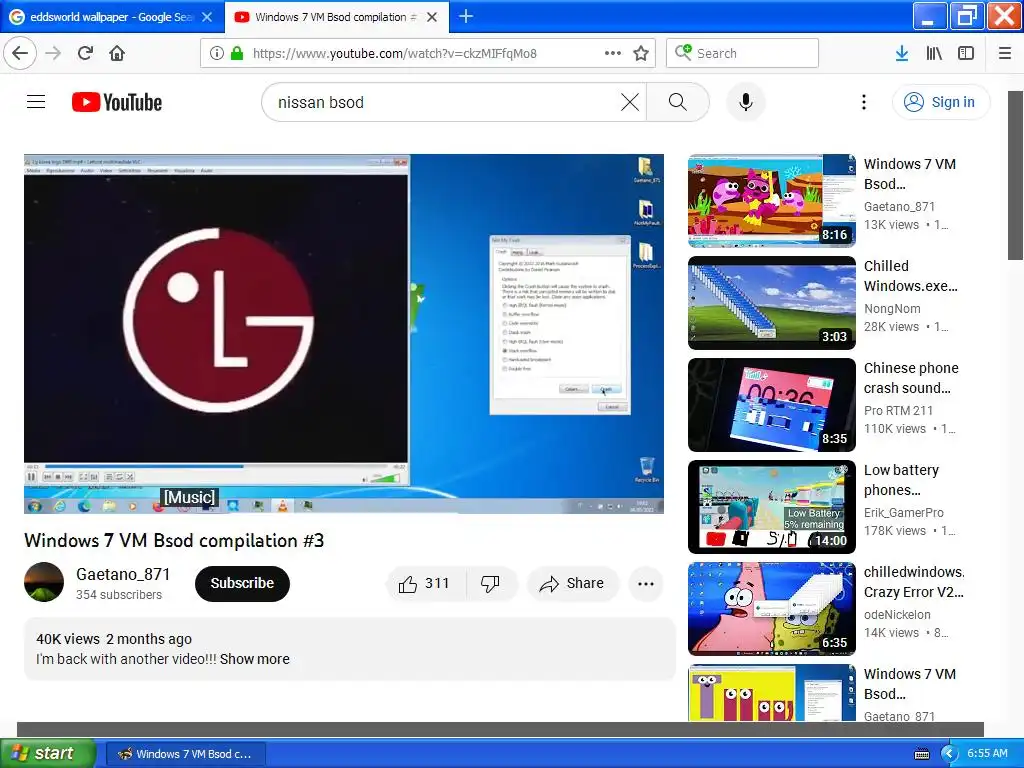Open Gaetano_871 channel avatar
This screenshot has width=1024, height=768.
pos(44,582)
